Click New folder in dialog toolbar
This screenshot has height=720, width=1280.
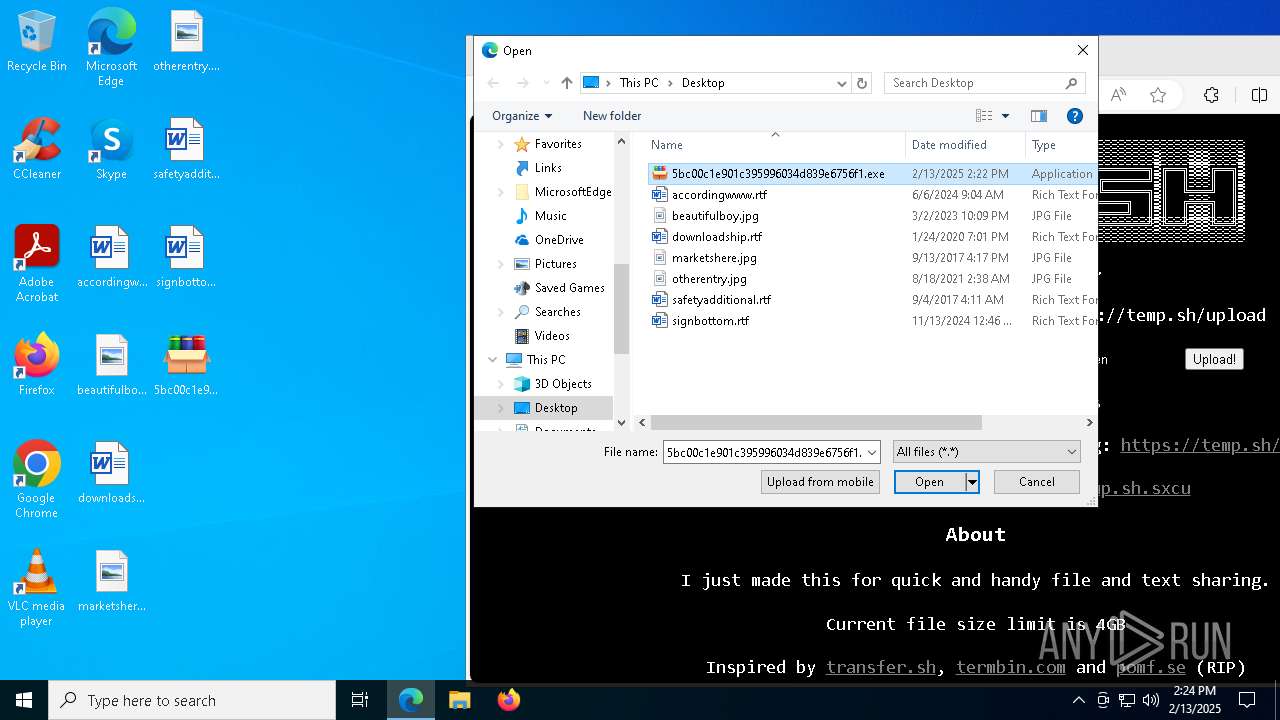click(612, 116)
